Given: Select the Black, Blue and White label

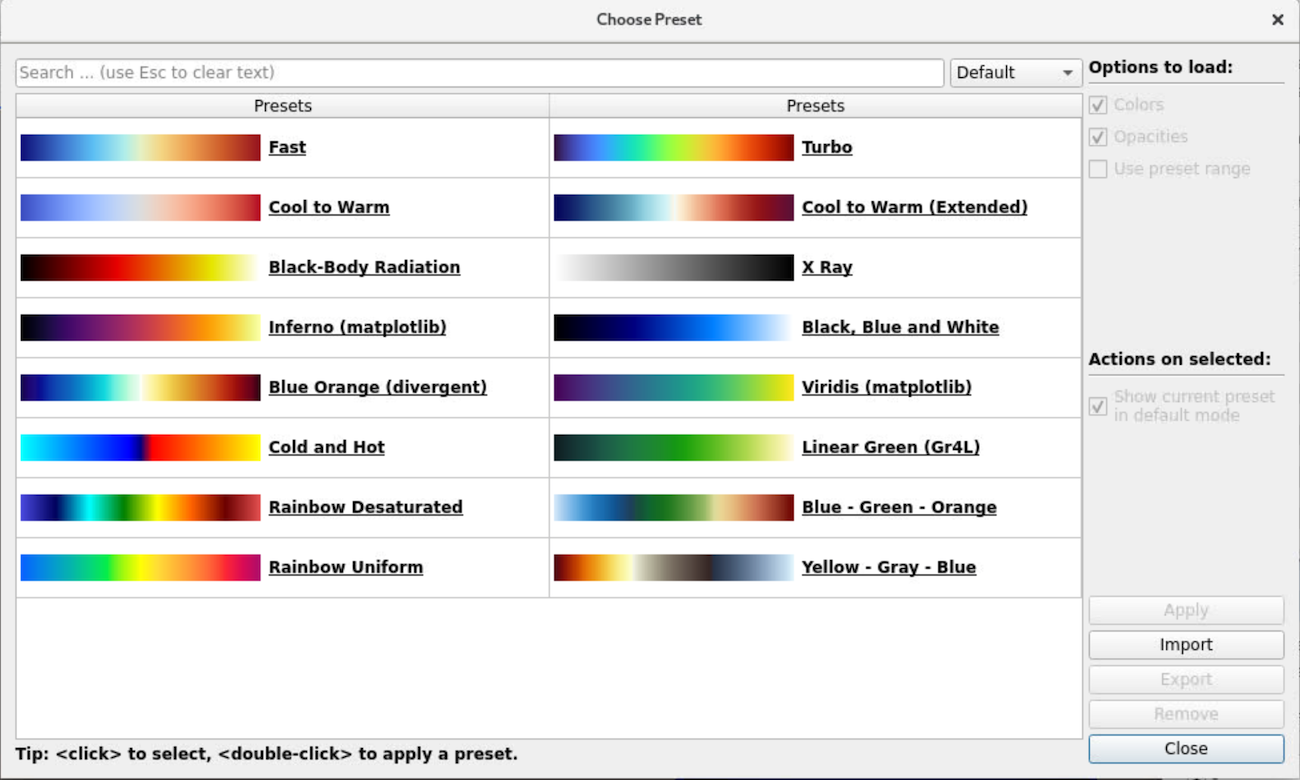Looking at the screenshot, I should 900,327.
